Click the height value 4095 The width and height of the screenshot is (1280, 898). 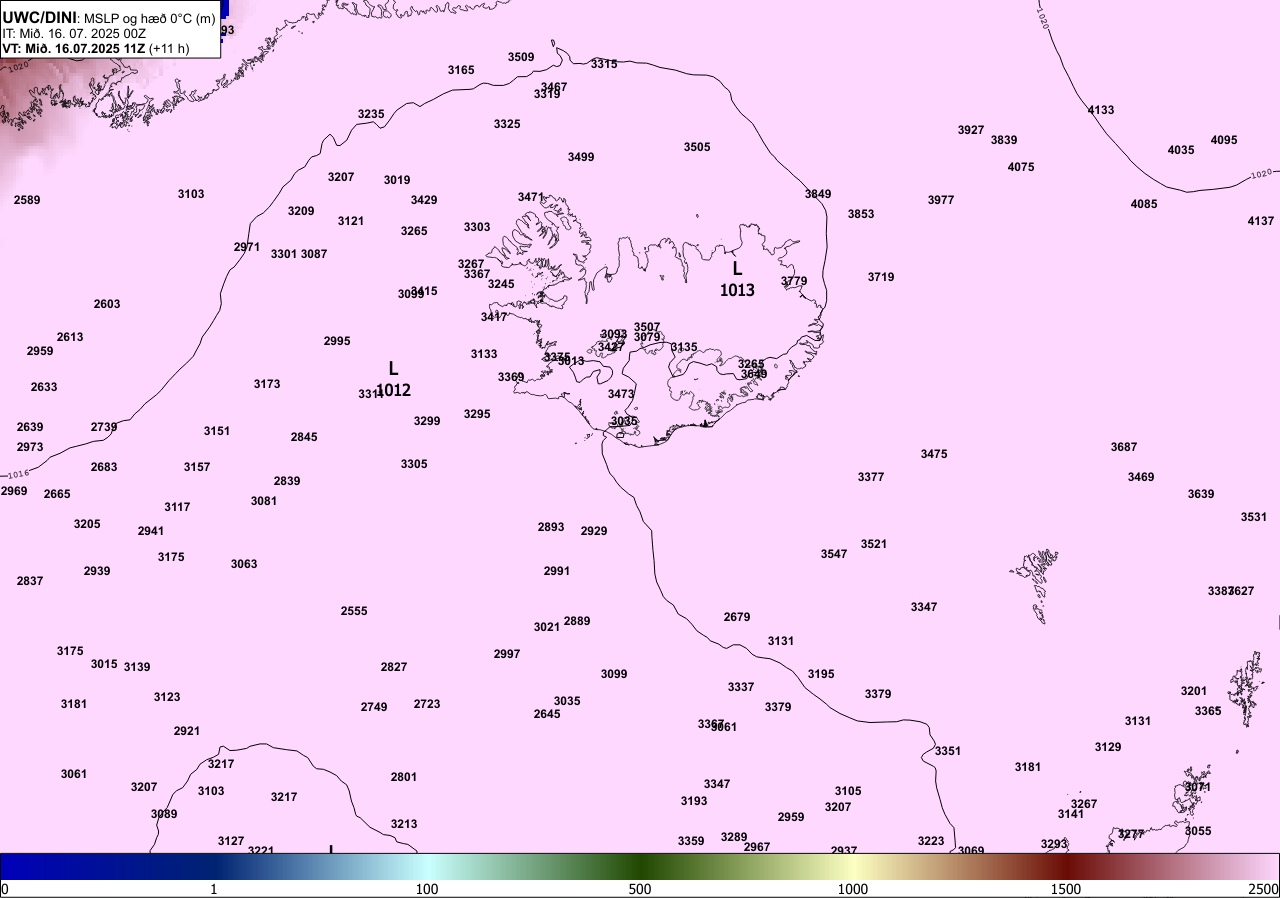point(1224,140)
